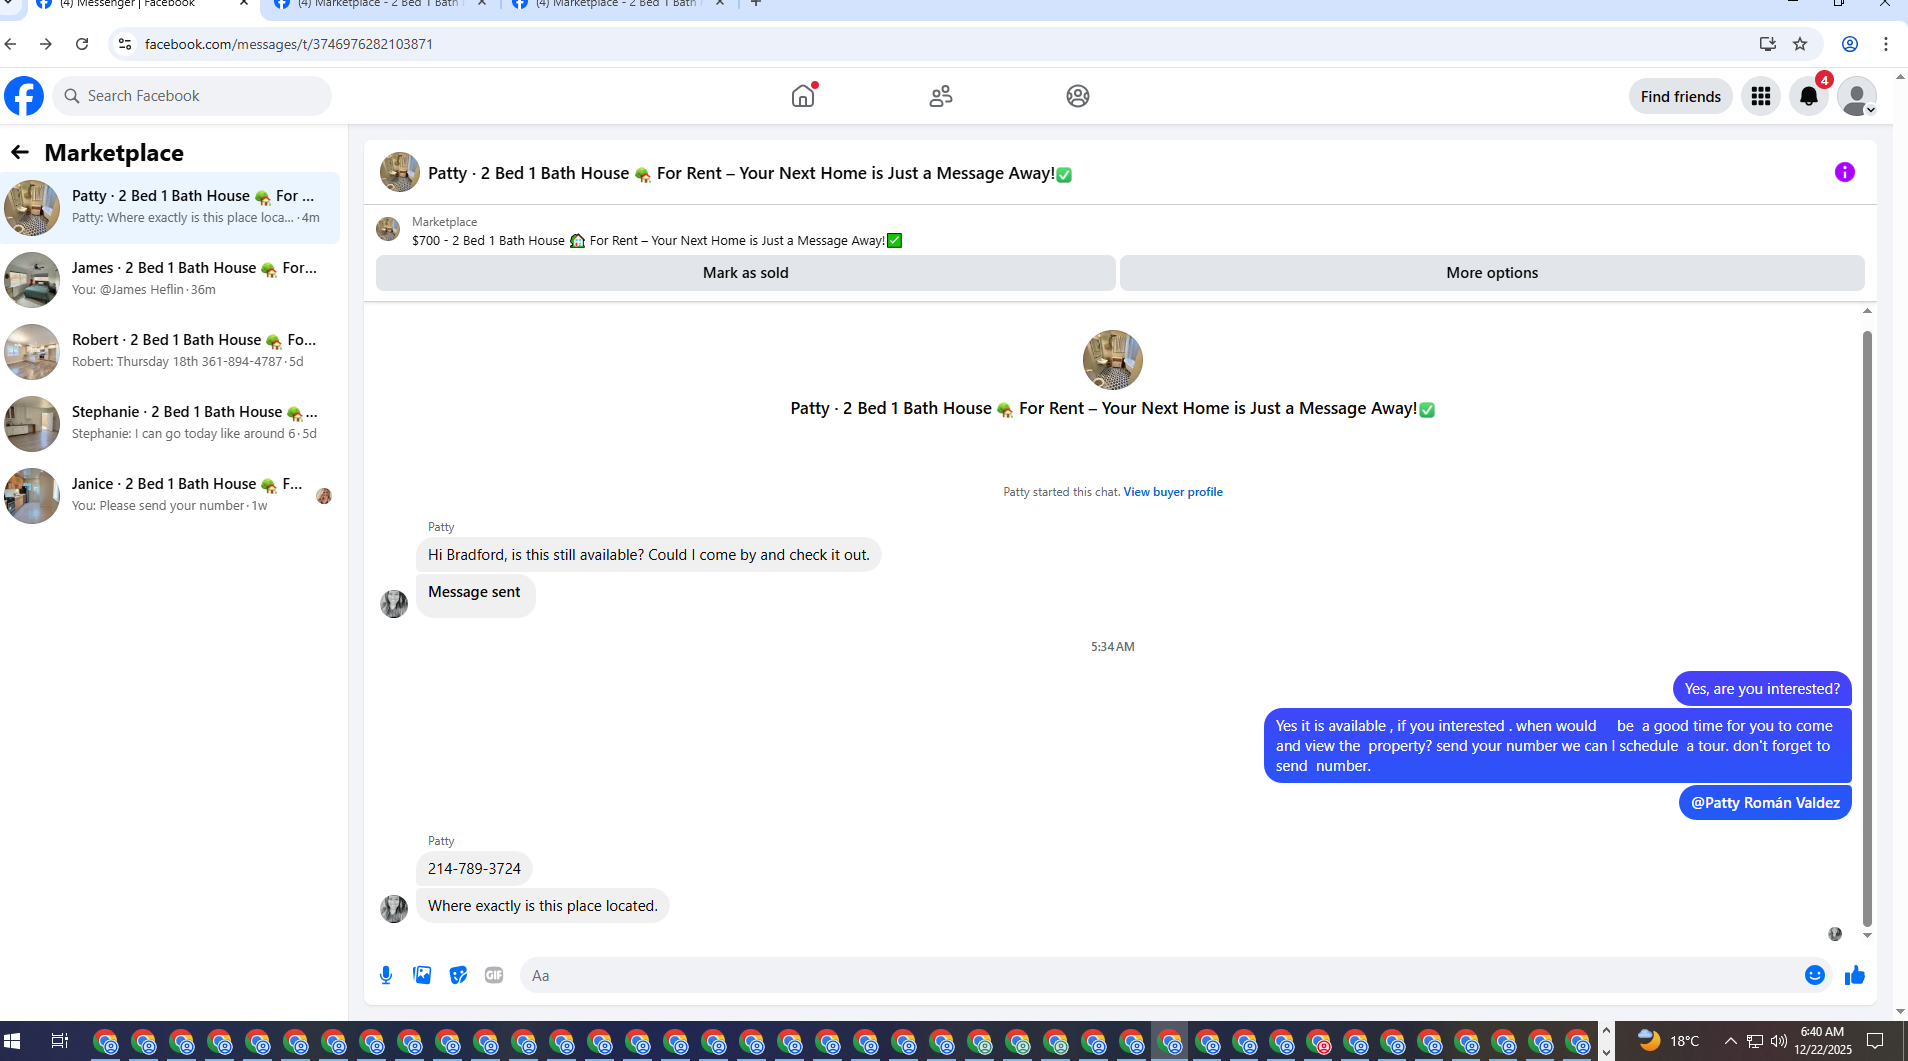The height and width of the screenshot is (1061, 1908).
Task: Open the Notifications bell
Action: [x=1809, y=96]
